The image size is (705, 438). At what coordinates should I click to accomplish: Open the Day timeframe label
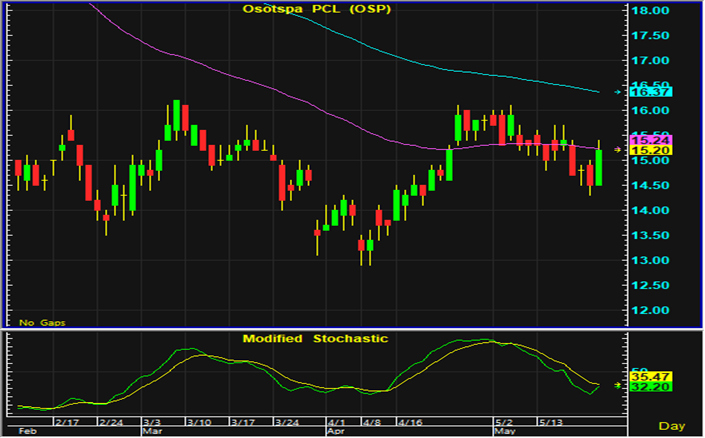point(672,425)
